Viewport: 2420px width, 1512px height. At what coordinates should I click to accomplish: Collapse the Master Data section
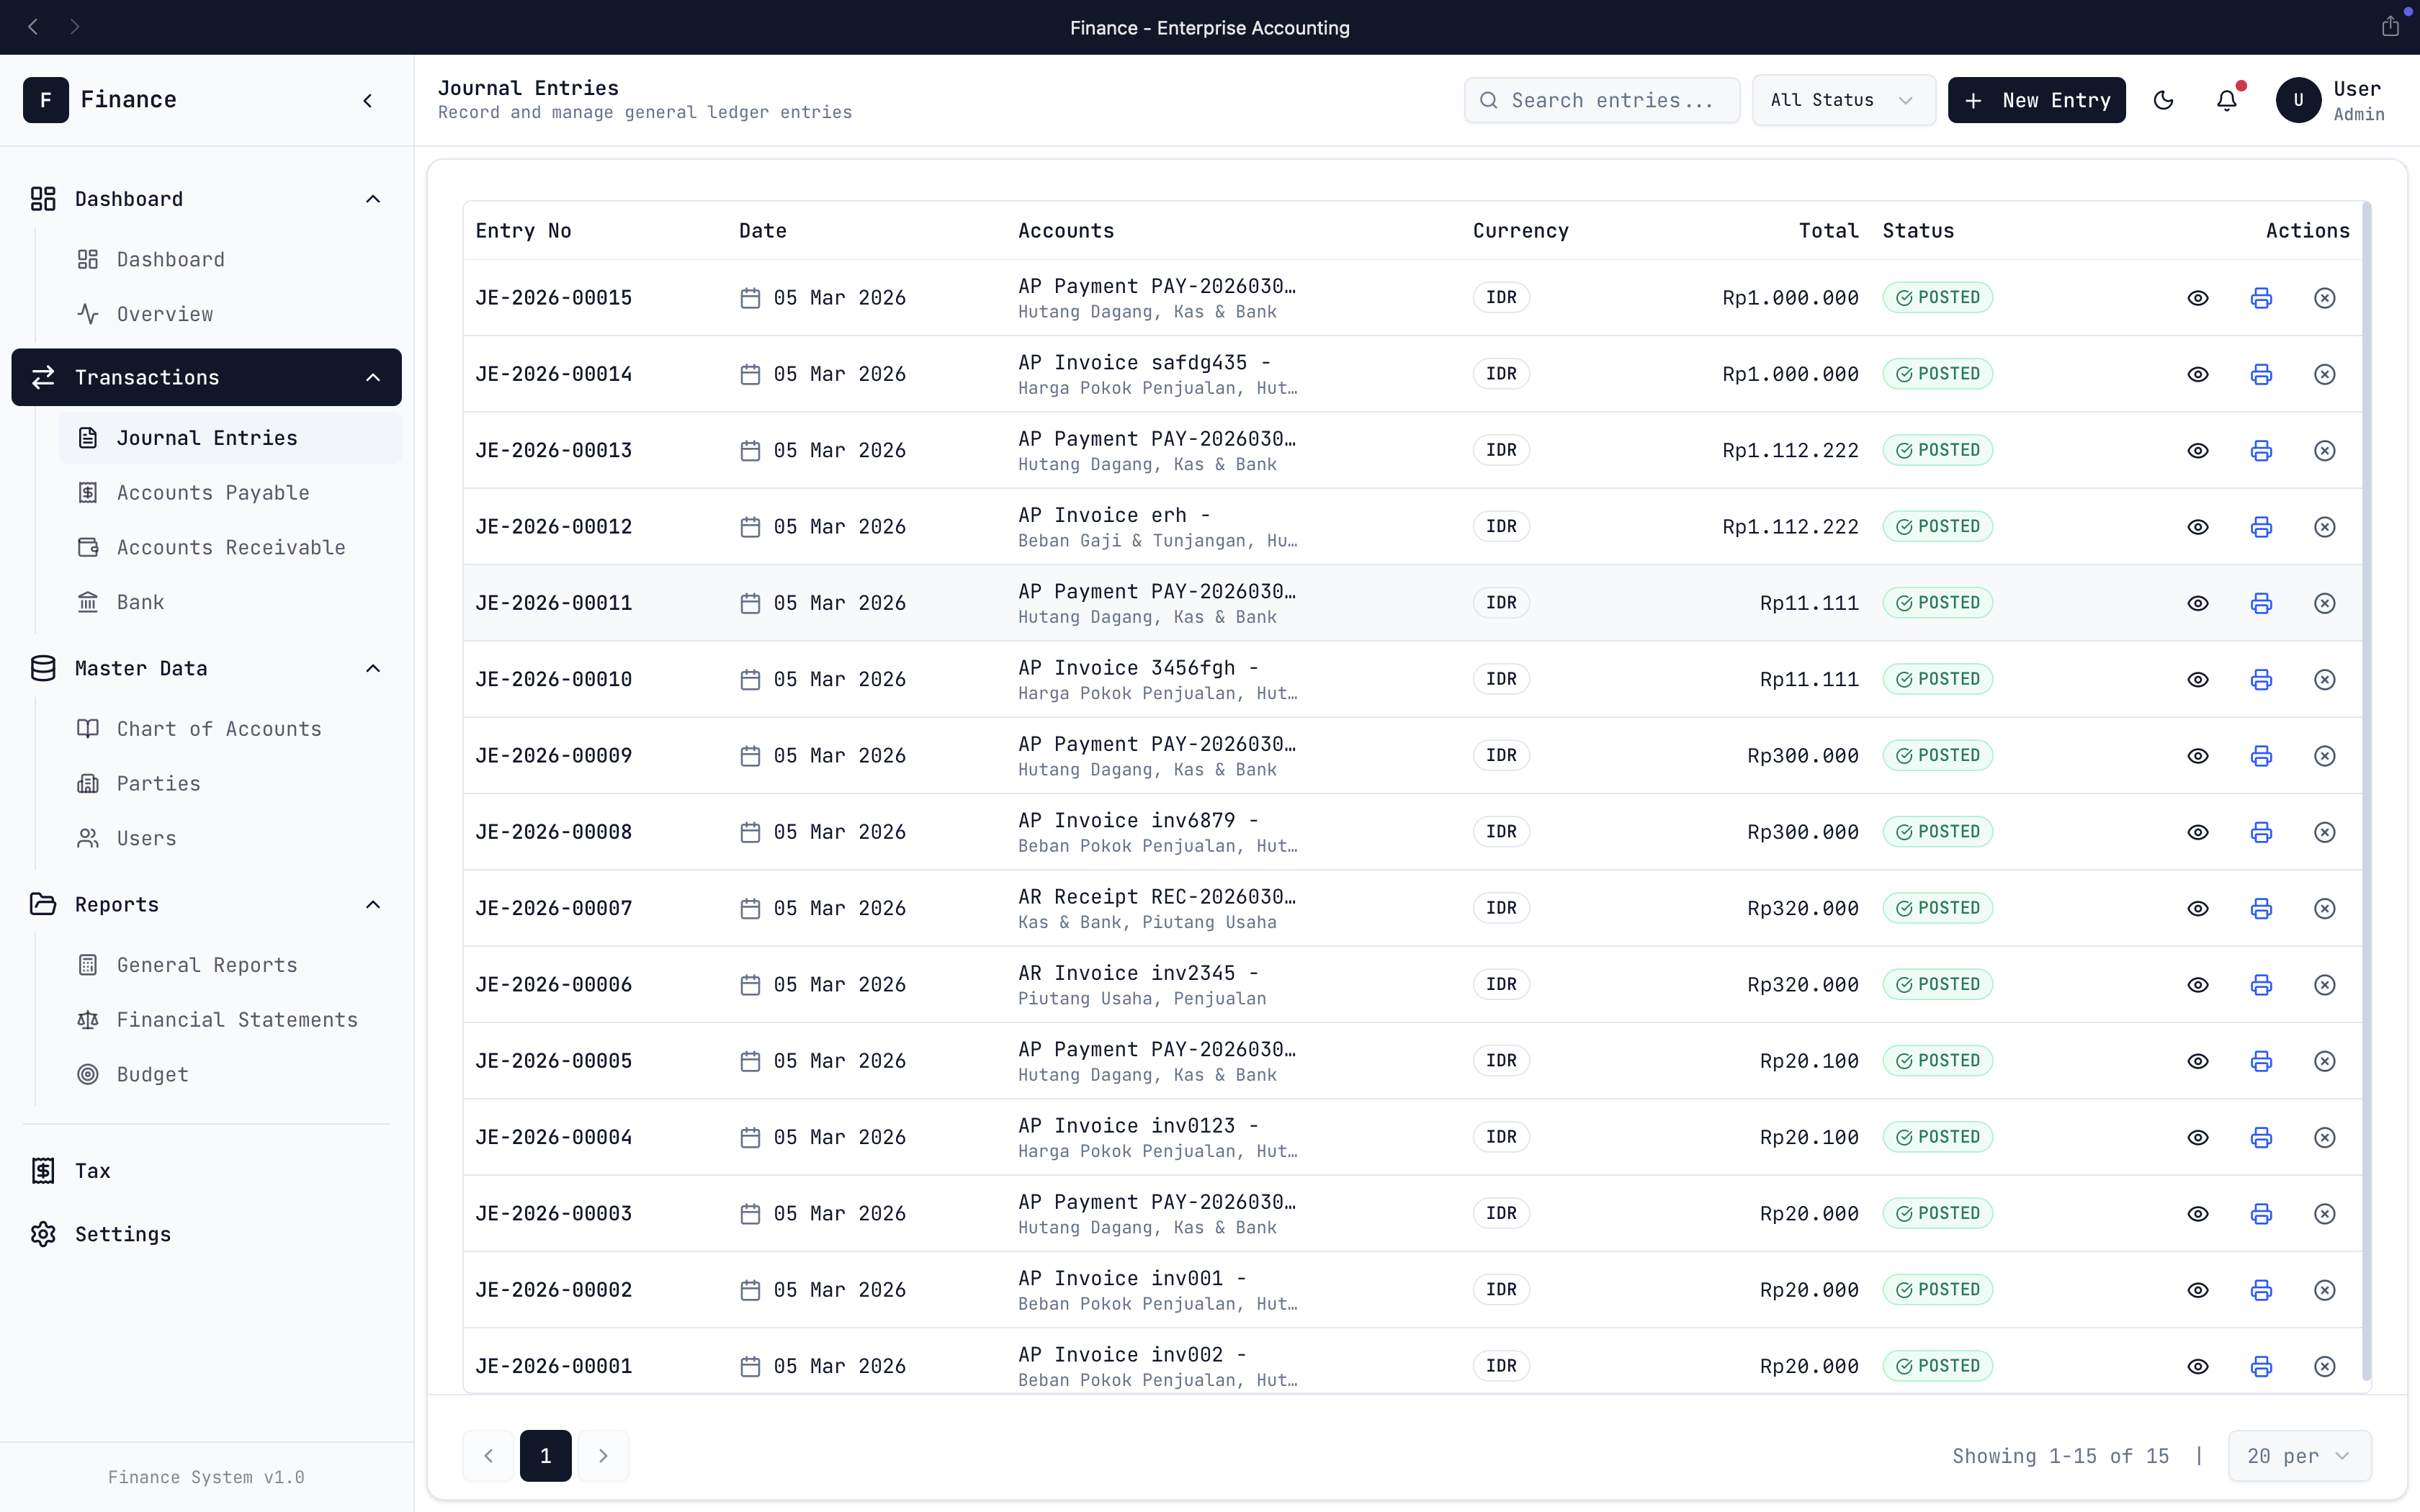point(373,668)
